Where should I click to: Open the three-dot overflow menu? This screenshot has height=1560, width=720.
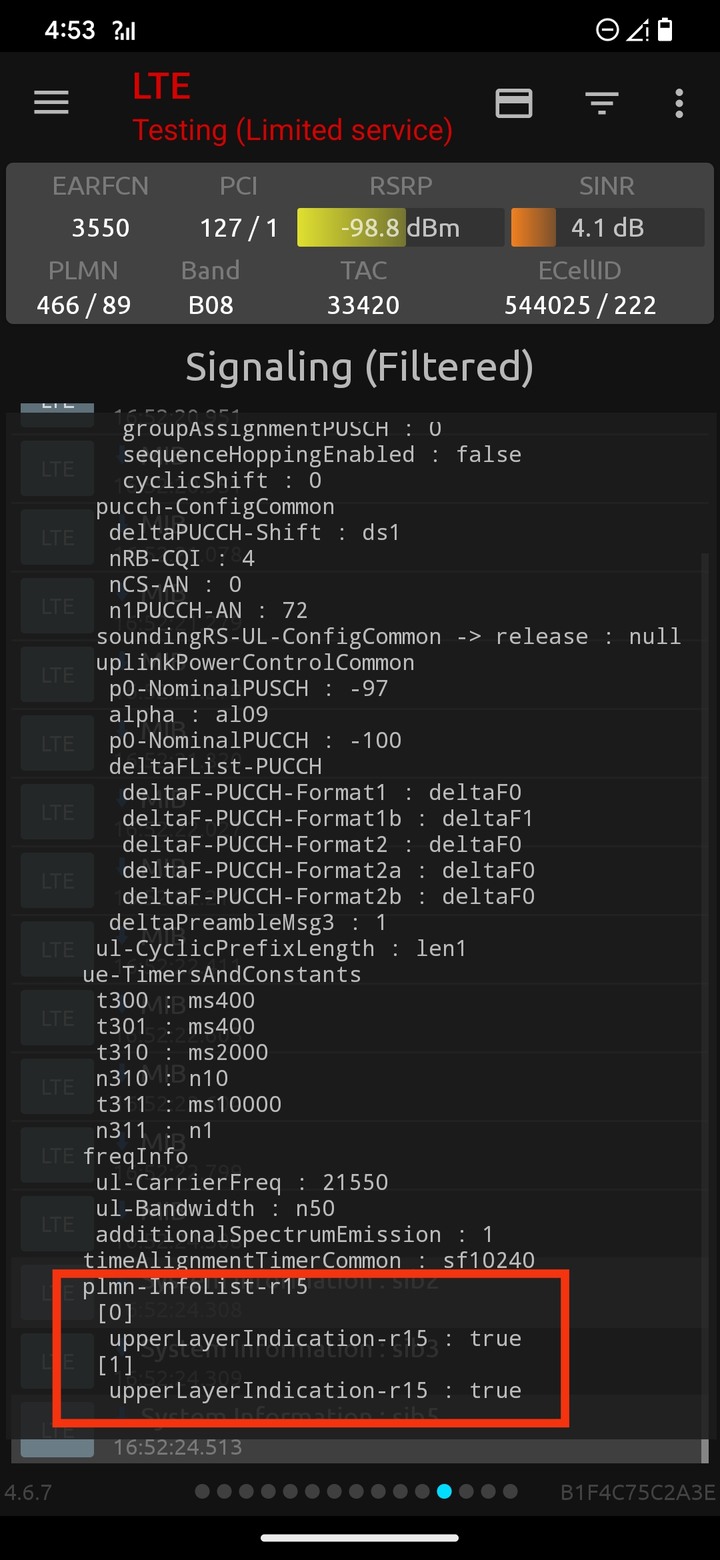pyautogui.click(x=679, y=103)
